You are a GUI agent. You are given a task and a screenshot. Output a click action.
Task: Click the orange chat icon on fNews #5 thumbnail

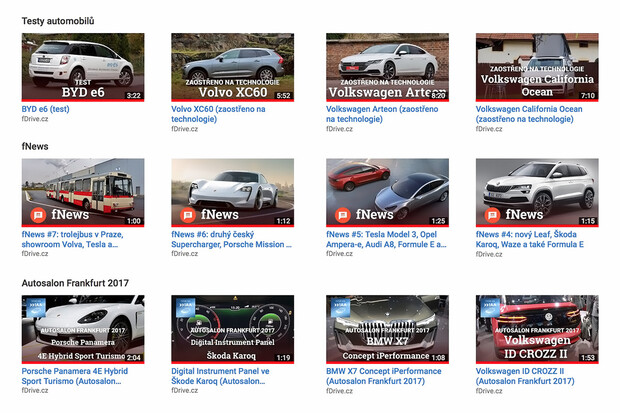(x=343, y=215)
